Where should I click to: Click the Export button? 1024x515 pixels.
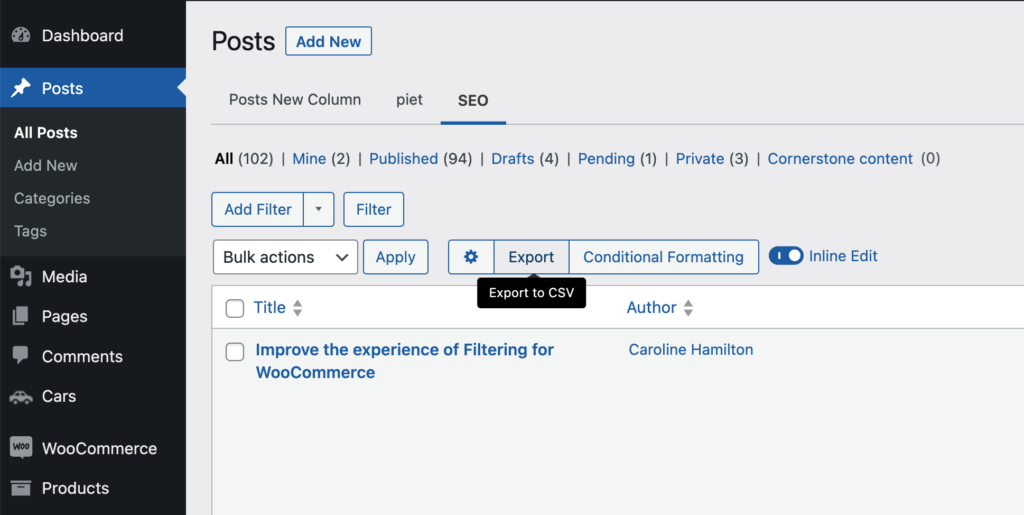coord(531,257)
